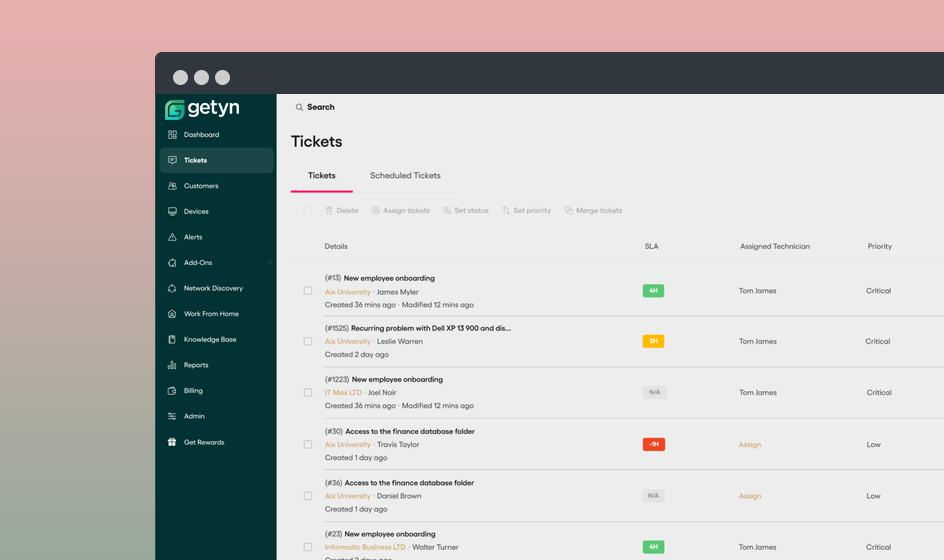Click 'Low' priority of ticket #36

pyautogui.click(x=874, y=496)
